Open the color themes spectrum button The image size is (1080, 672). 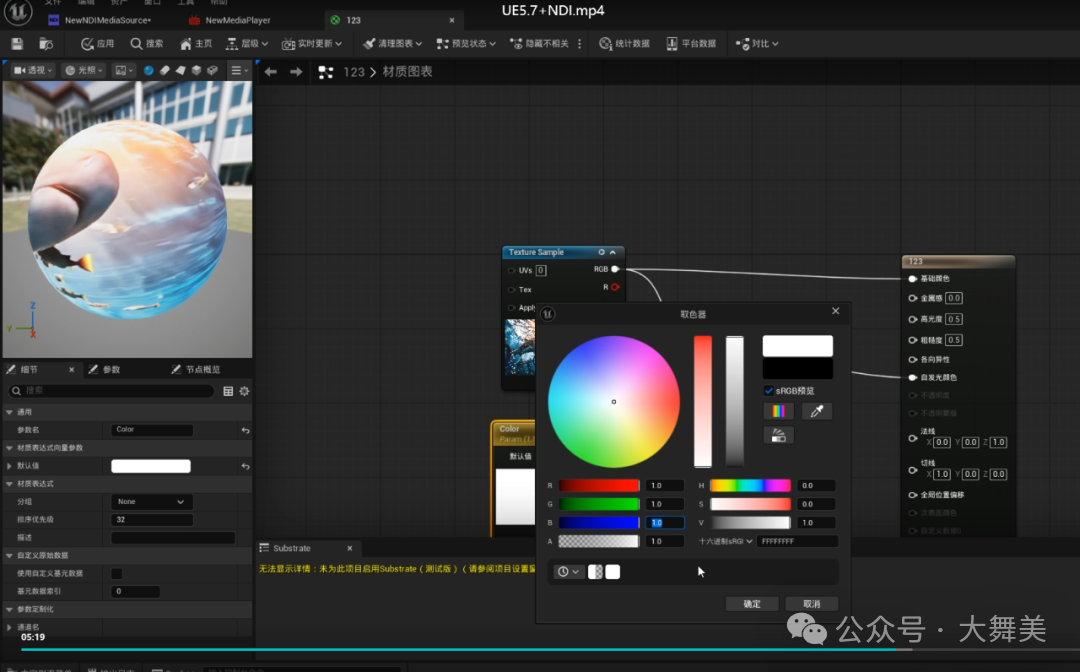(778, 411)
